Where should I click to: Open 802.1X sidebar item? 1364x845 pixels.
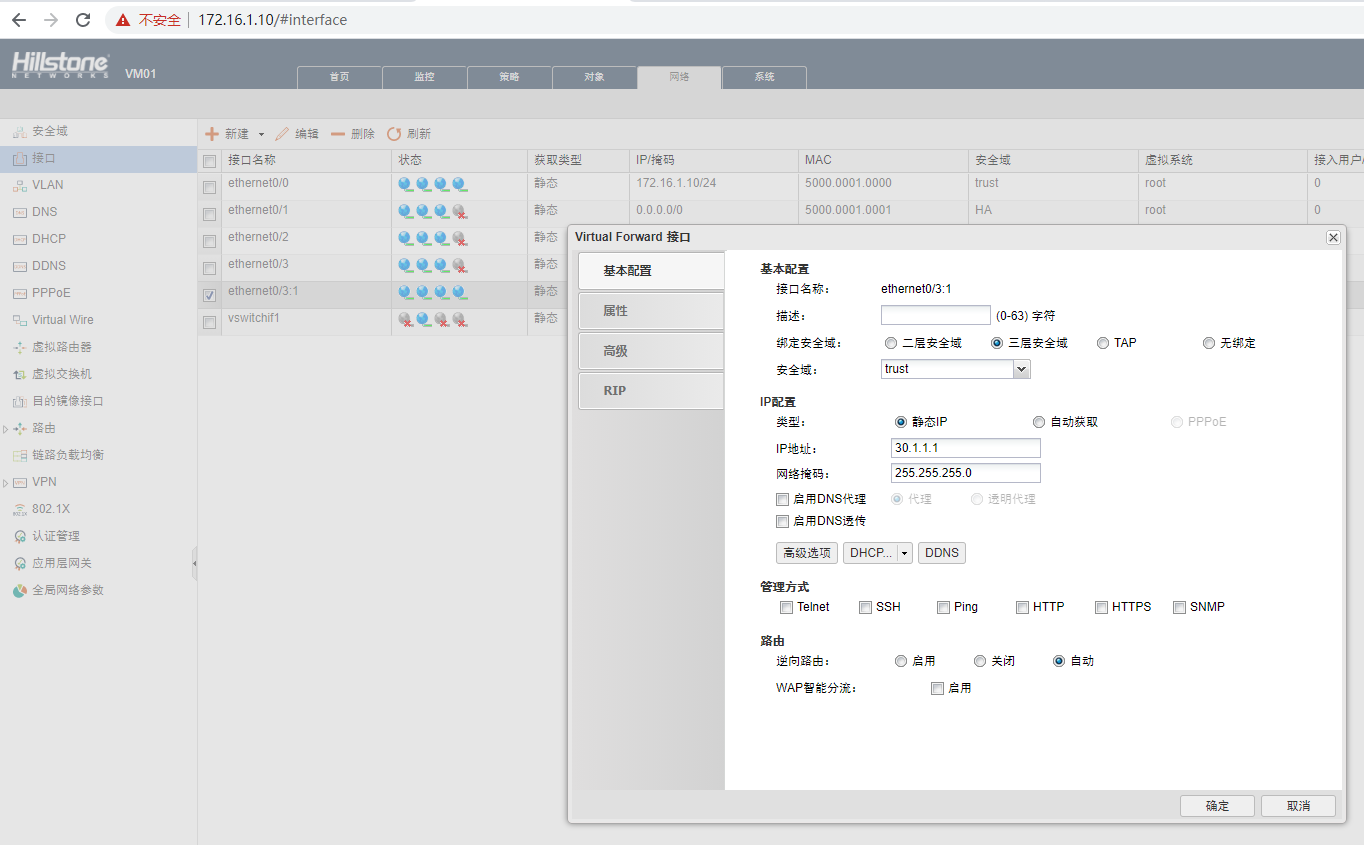50,509
